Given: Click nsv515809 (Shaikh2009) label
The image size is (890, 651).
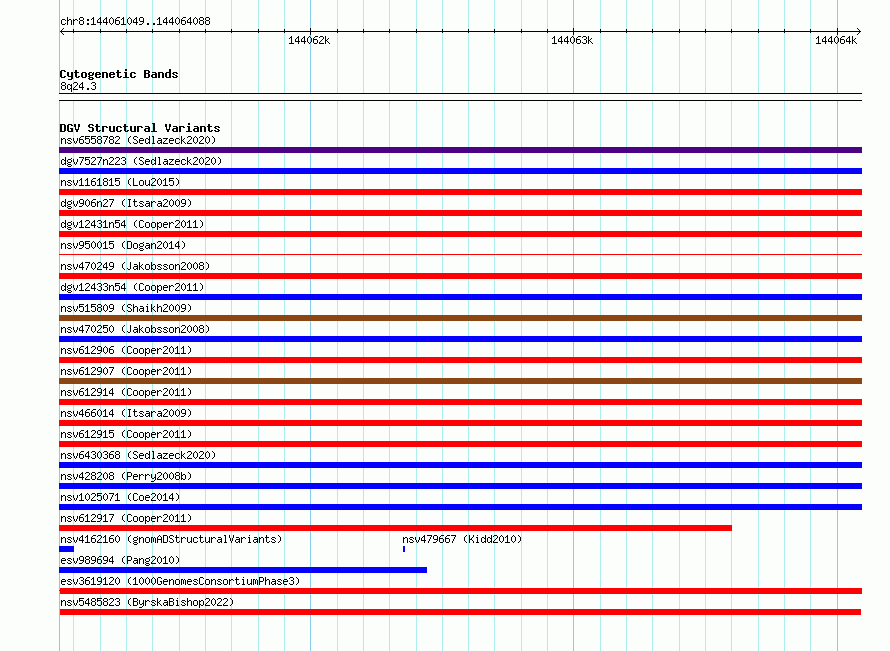Looking at the screenshot, I should (126, 308).
